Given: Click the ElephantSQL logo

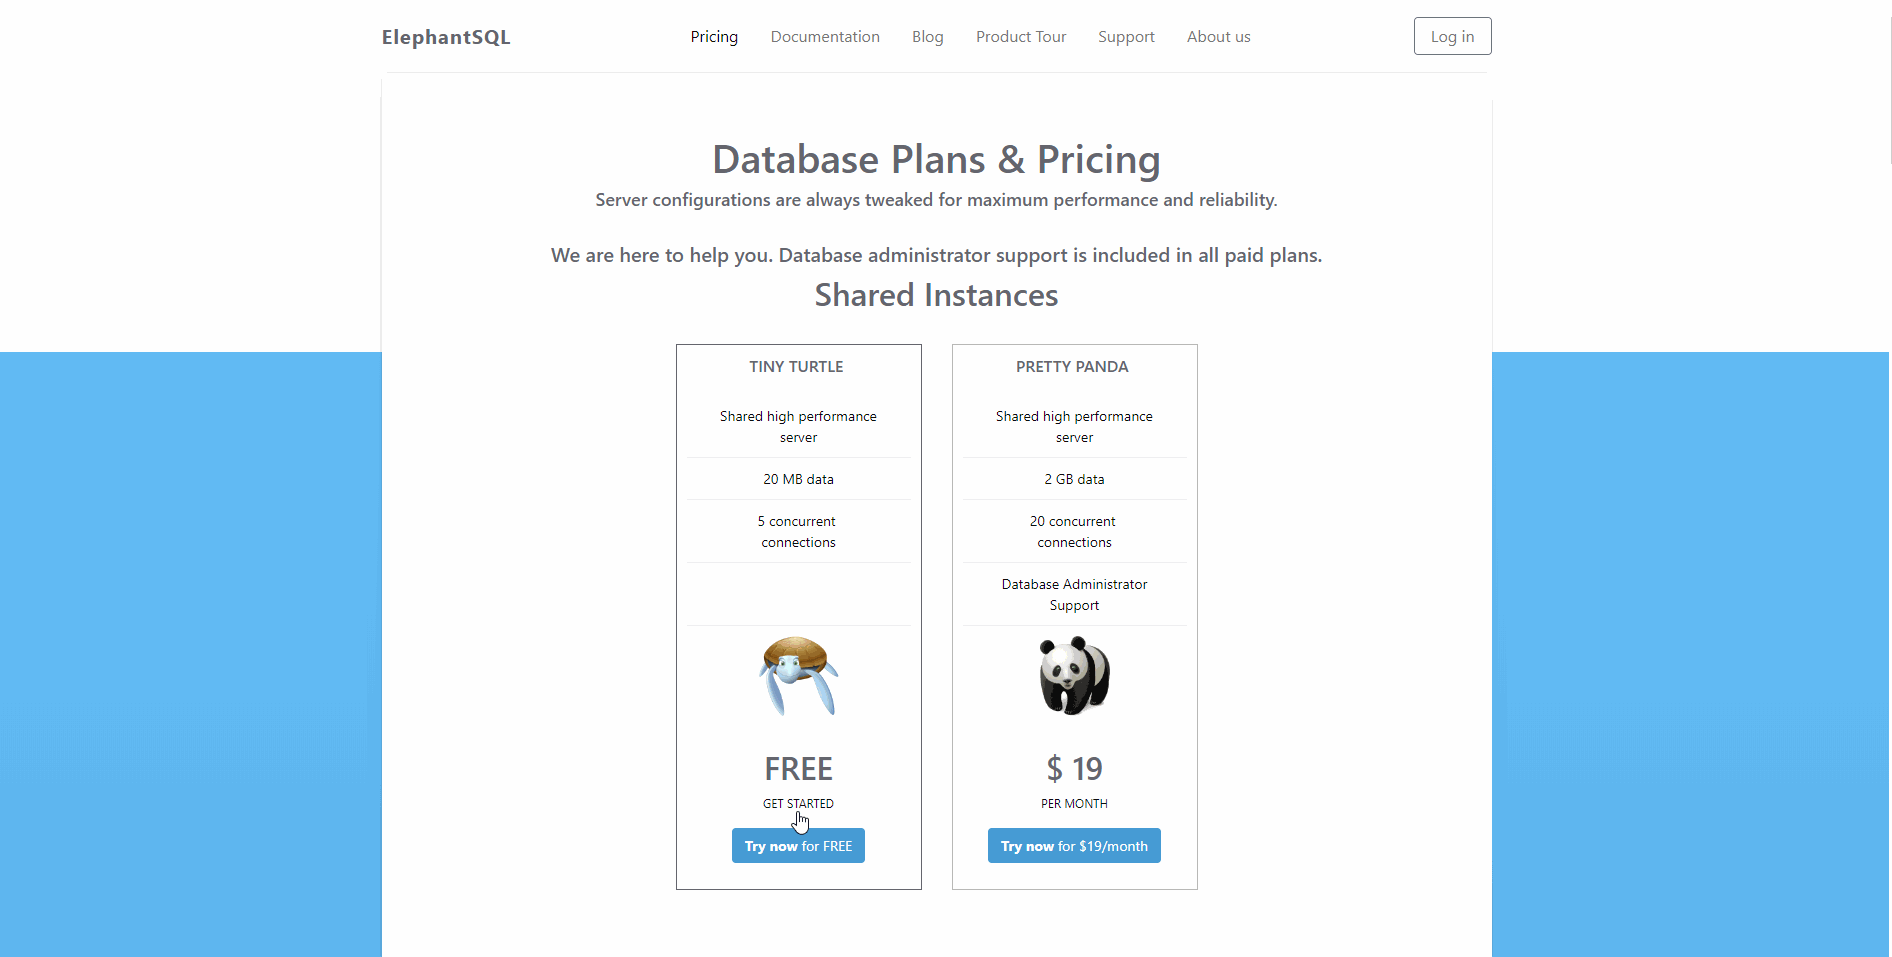Looking at the screenshot, I should pos(446,36).
